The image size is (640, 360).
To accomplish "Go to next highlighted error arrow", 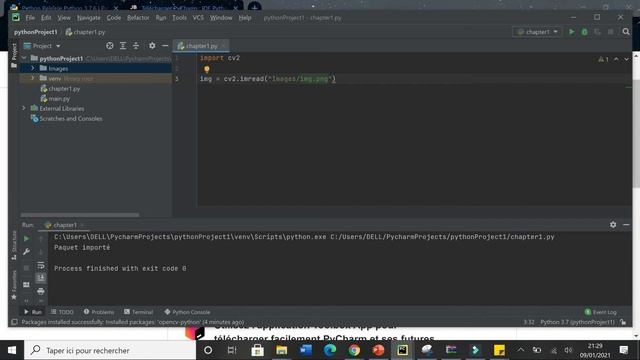I will coord(626,59).
